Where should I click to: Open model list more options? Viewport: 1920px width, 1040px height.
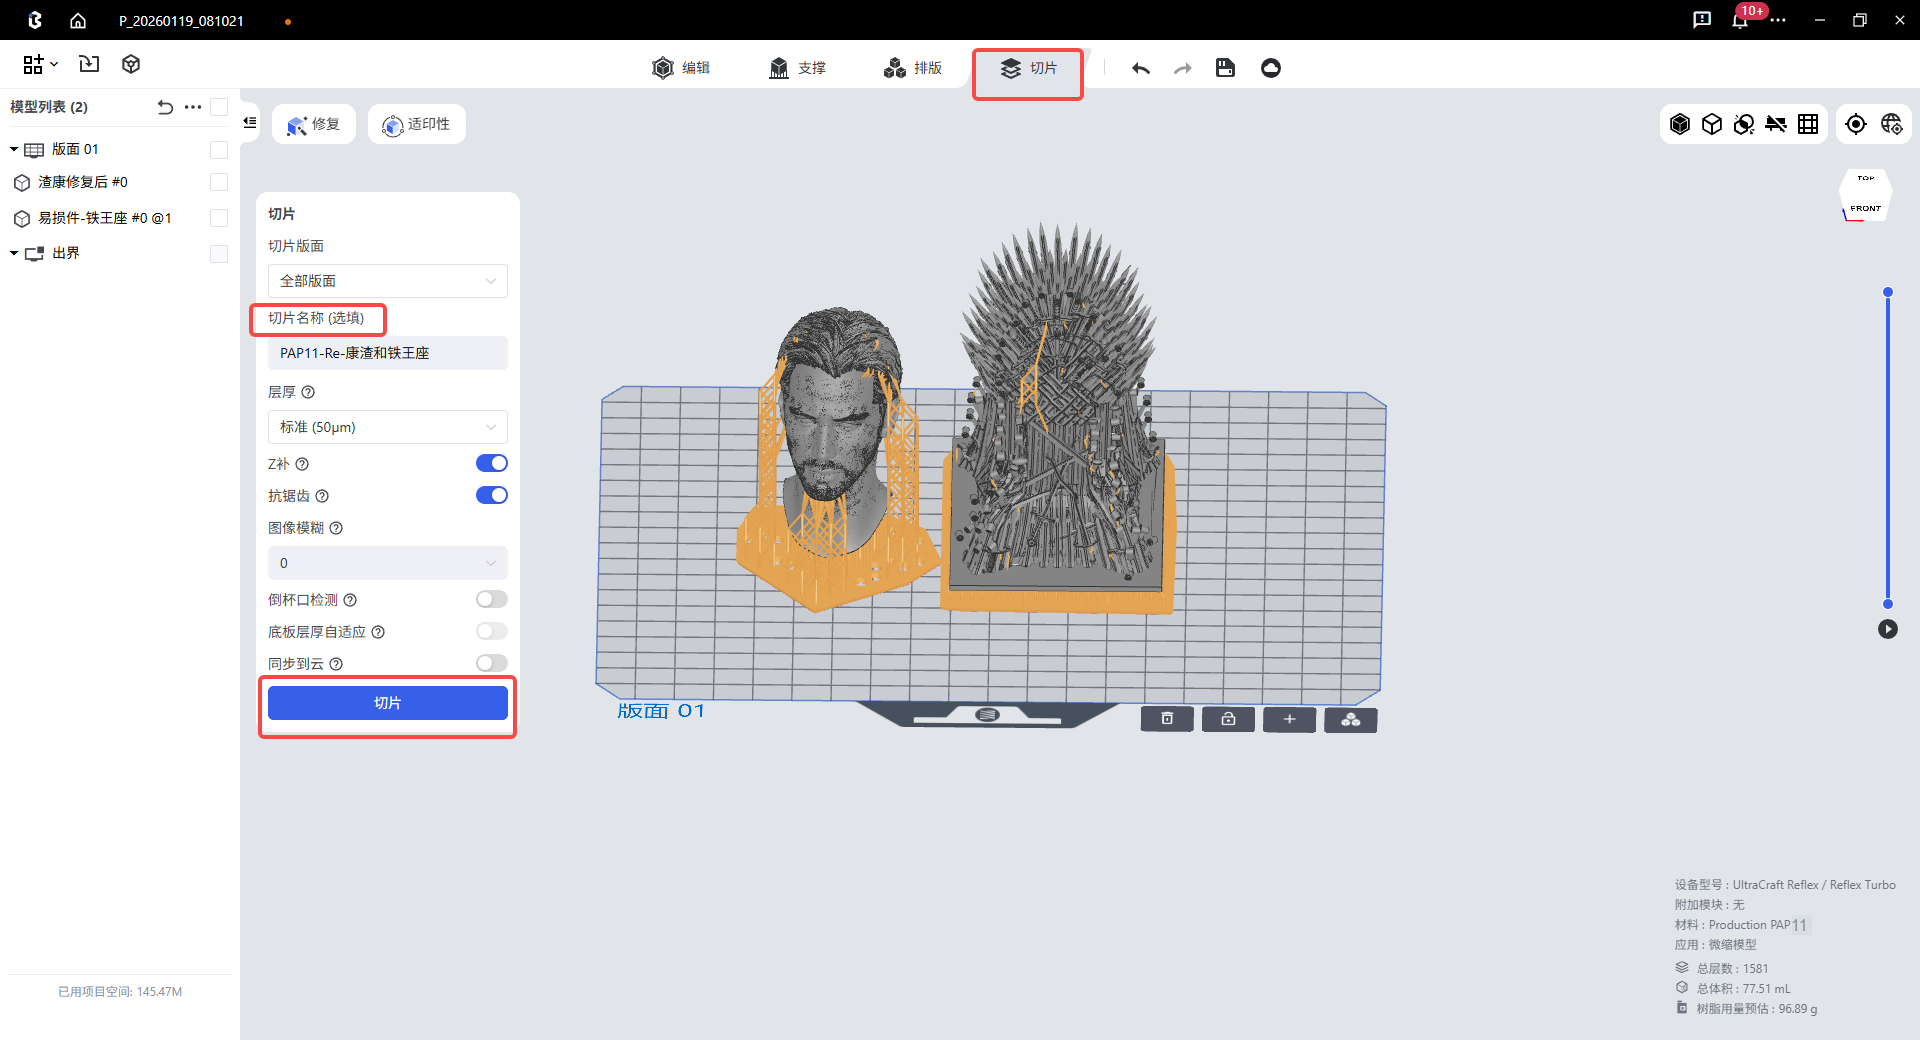(x=193, y=107)
